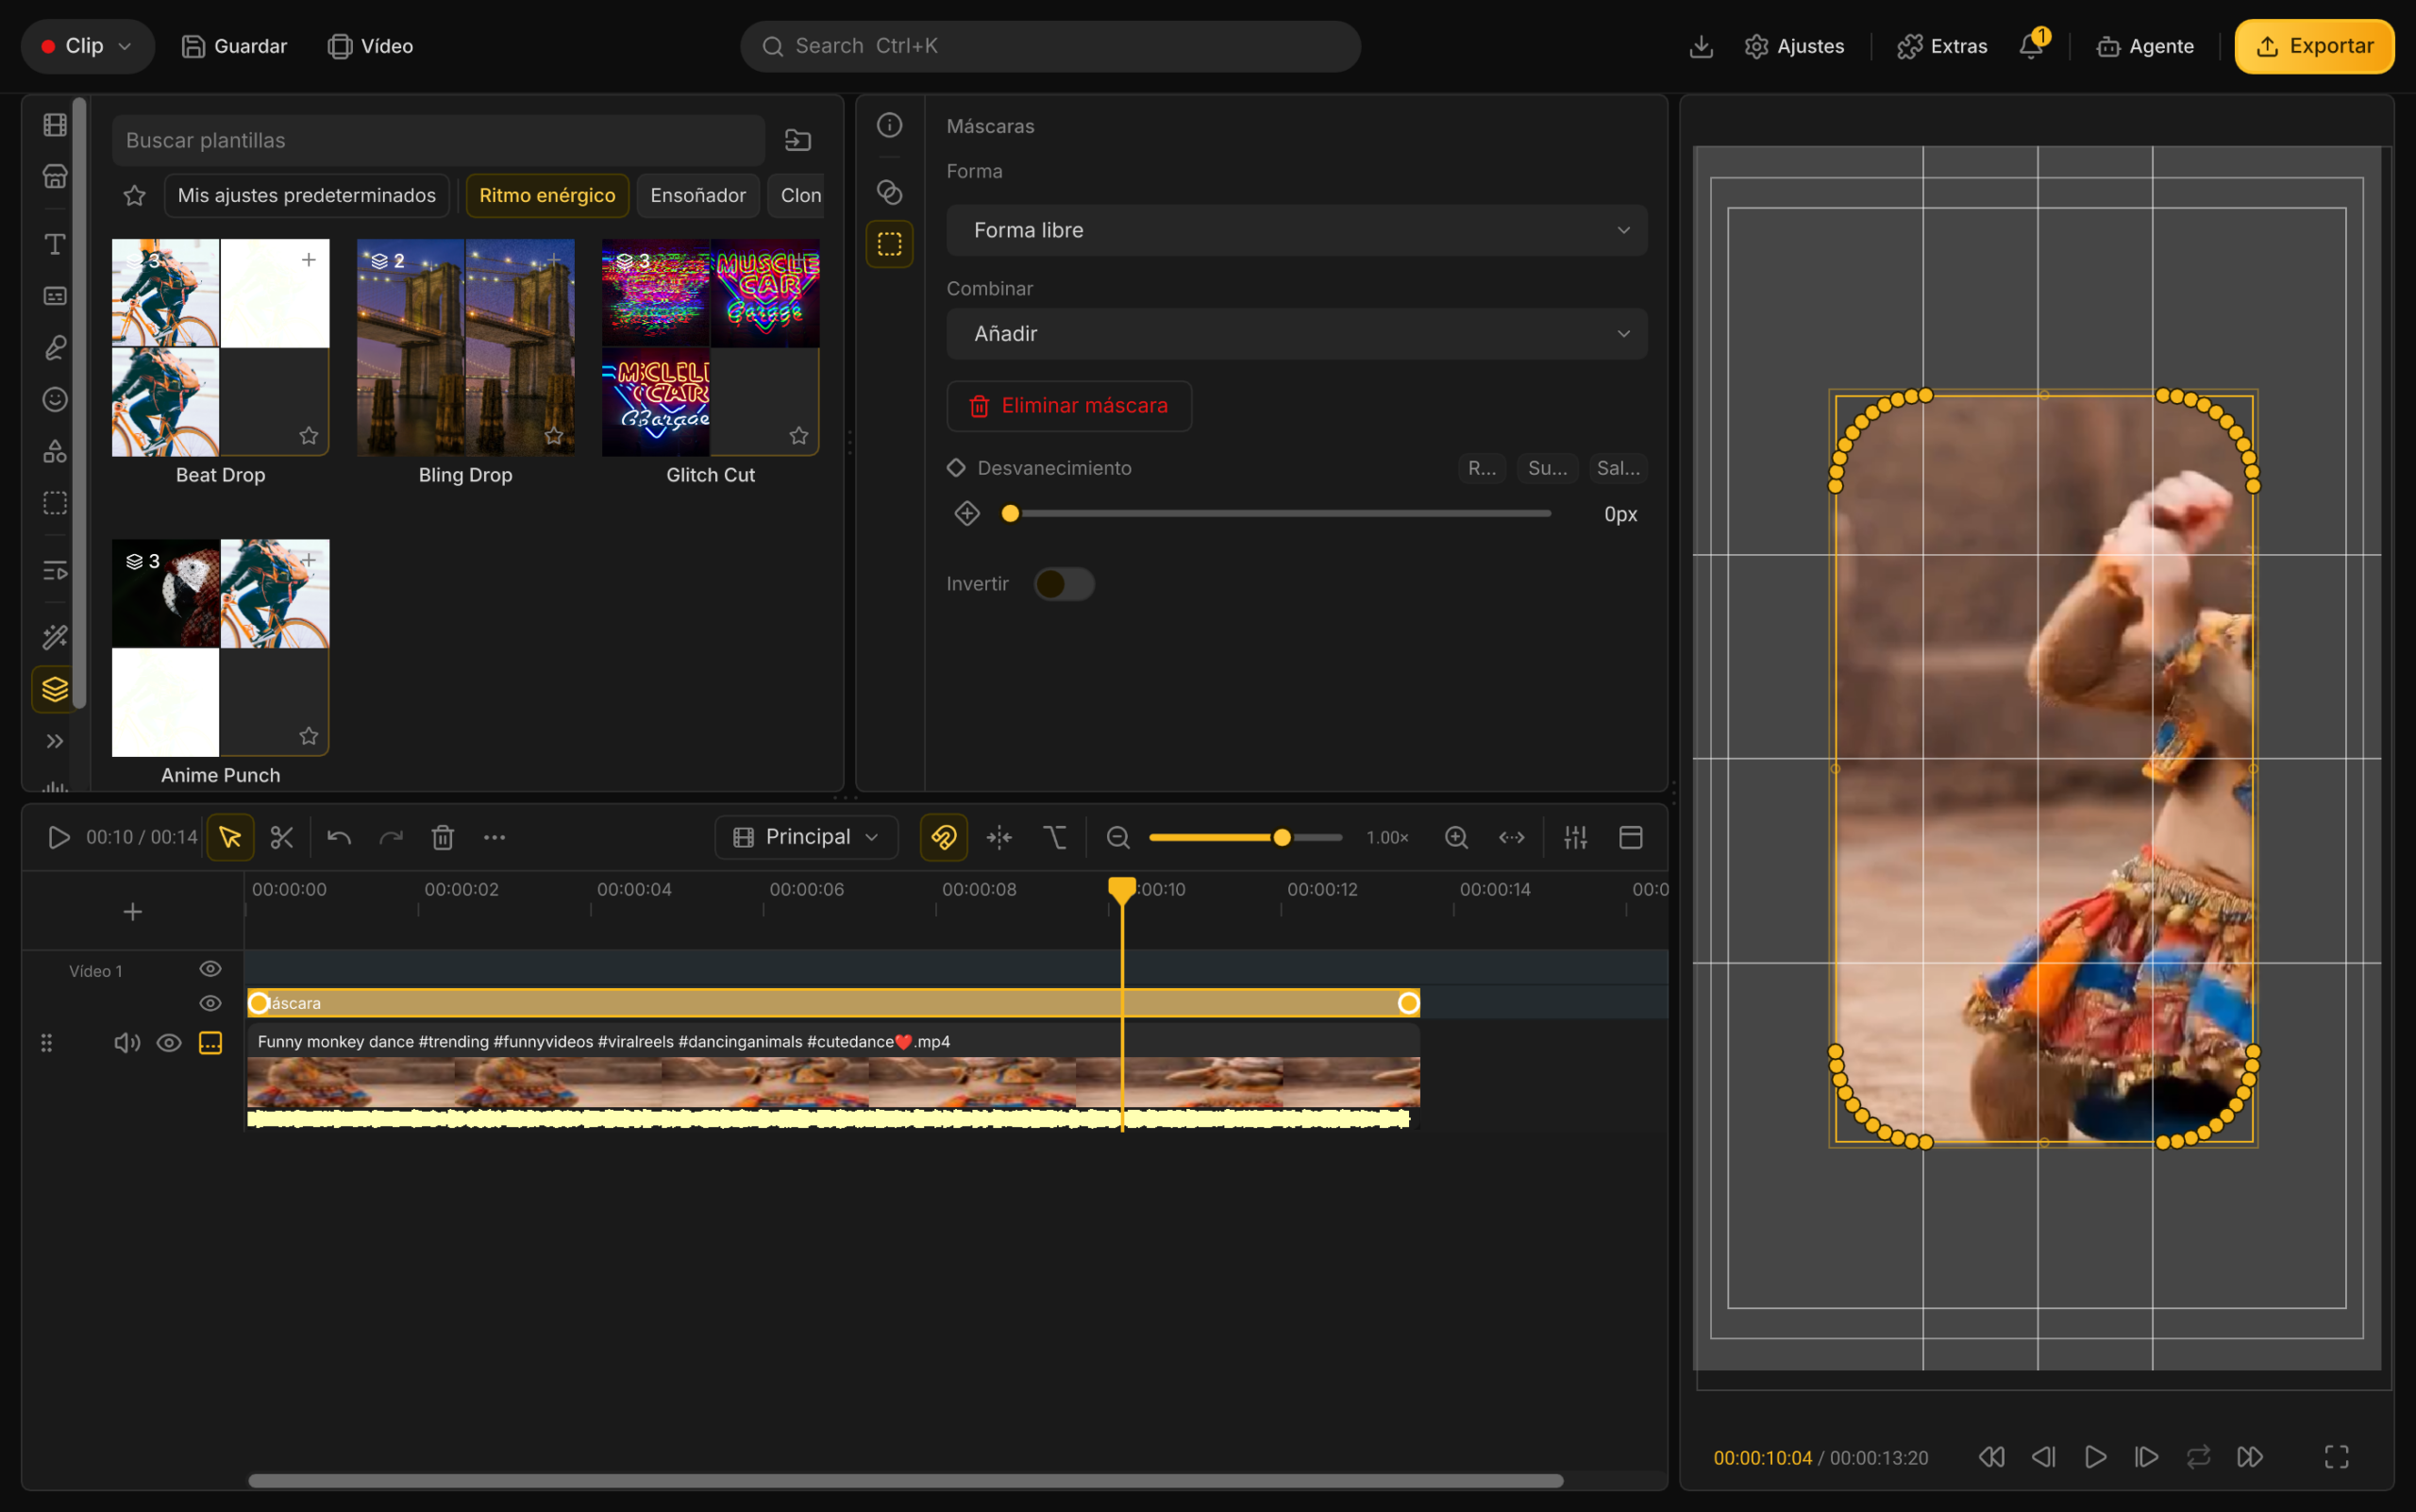This screenshot has height=1512, width=2416.
Task: Open the templates layers panel icon
Action: (55, 689)
